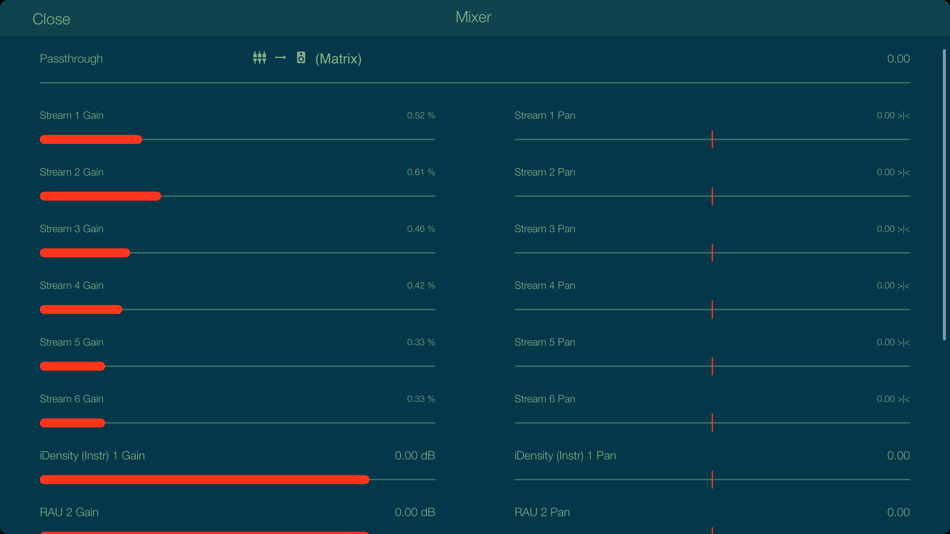Image resolution: width=950 pixels, height=534 pixels.
Task: Select the mixer faders icon in Passthrough row
Action: coord(259,58)
